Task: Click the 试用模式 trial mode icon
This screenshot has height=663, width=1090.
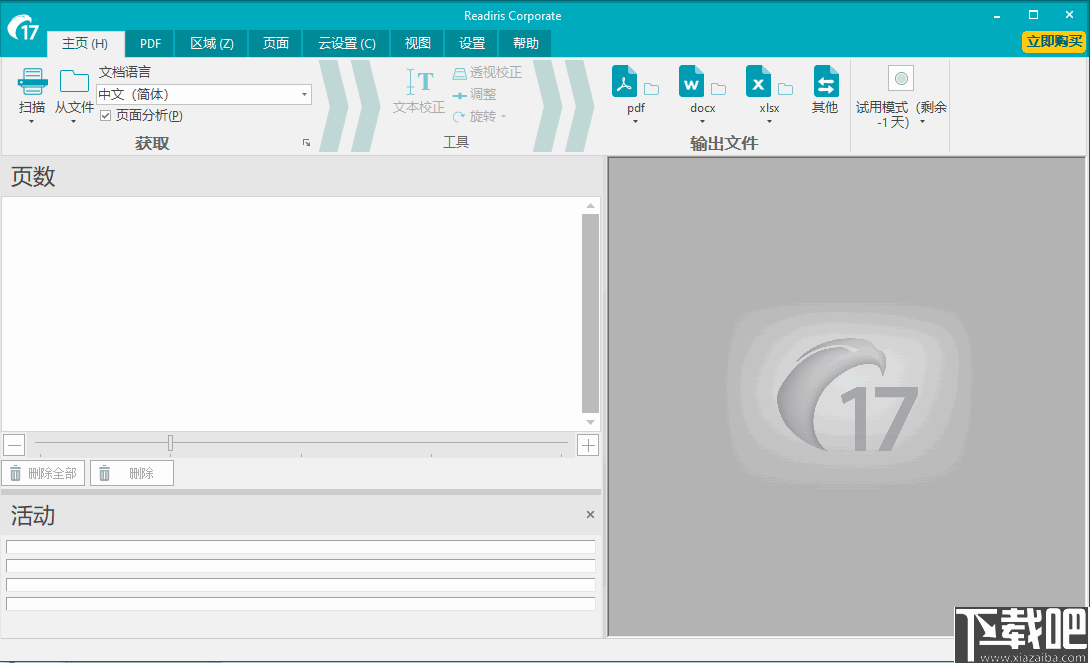Action: coord(900,78)
